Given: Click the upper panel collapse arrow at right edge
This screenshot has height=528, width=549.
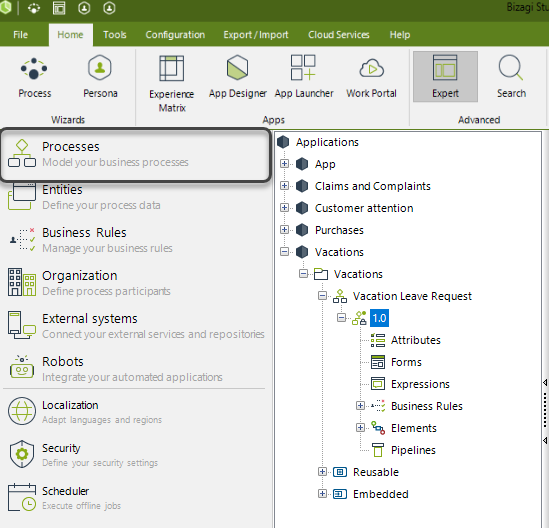Looking at the screenshot, I should 545,383.
